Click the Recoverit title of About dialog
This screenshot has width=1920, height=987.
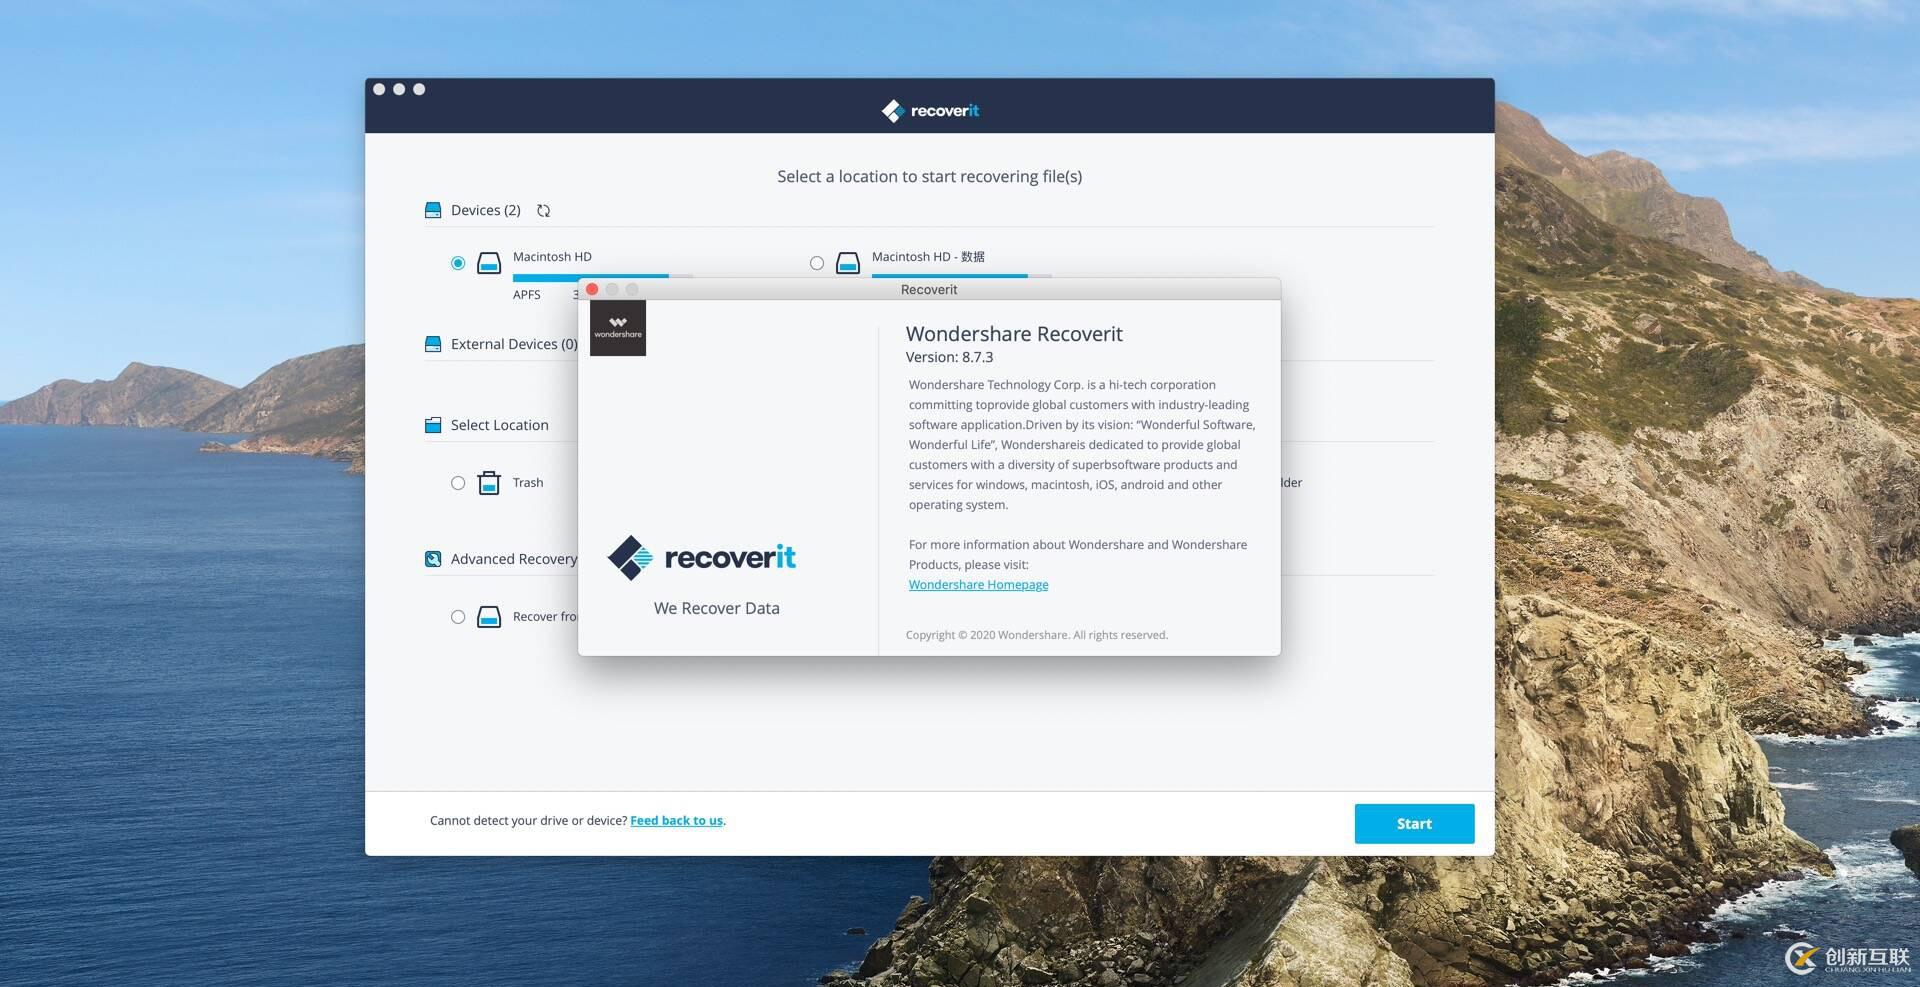click(x=929, y=290)
